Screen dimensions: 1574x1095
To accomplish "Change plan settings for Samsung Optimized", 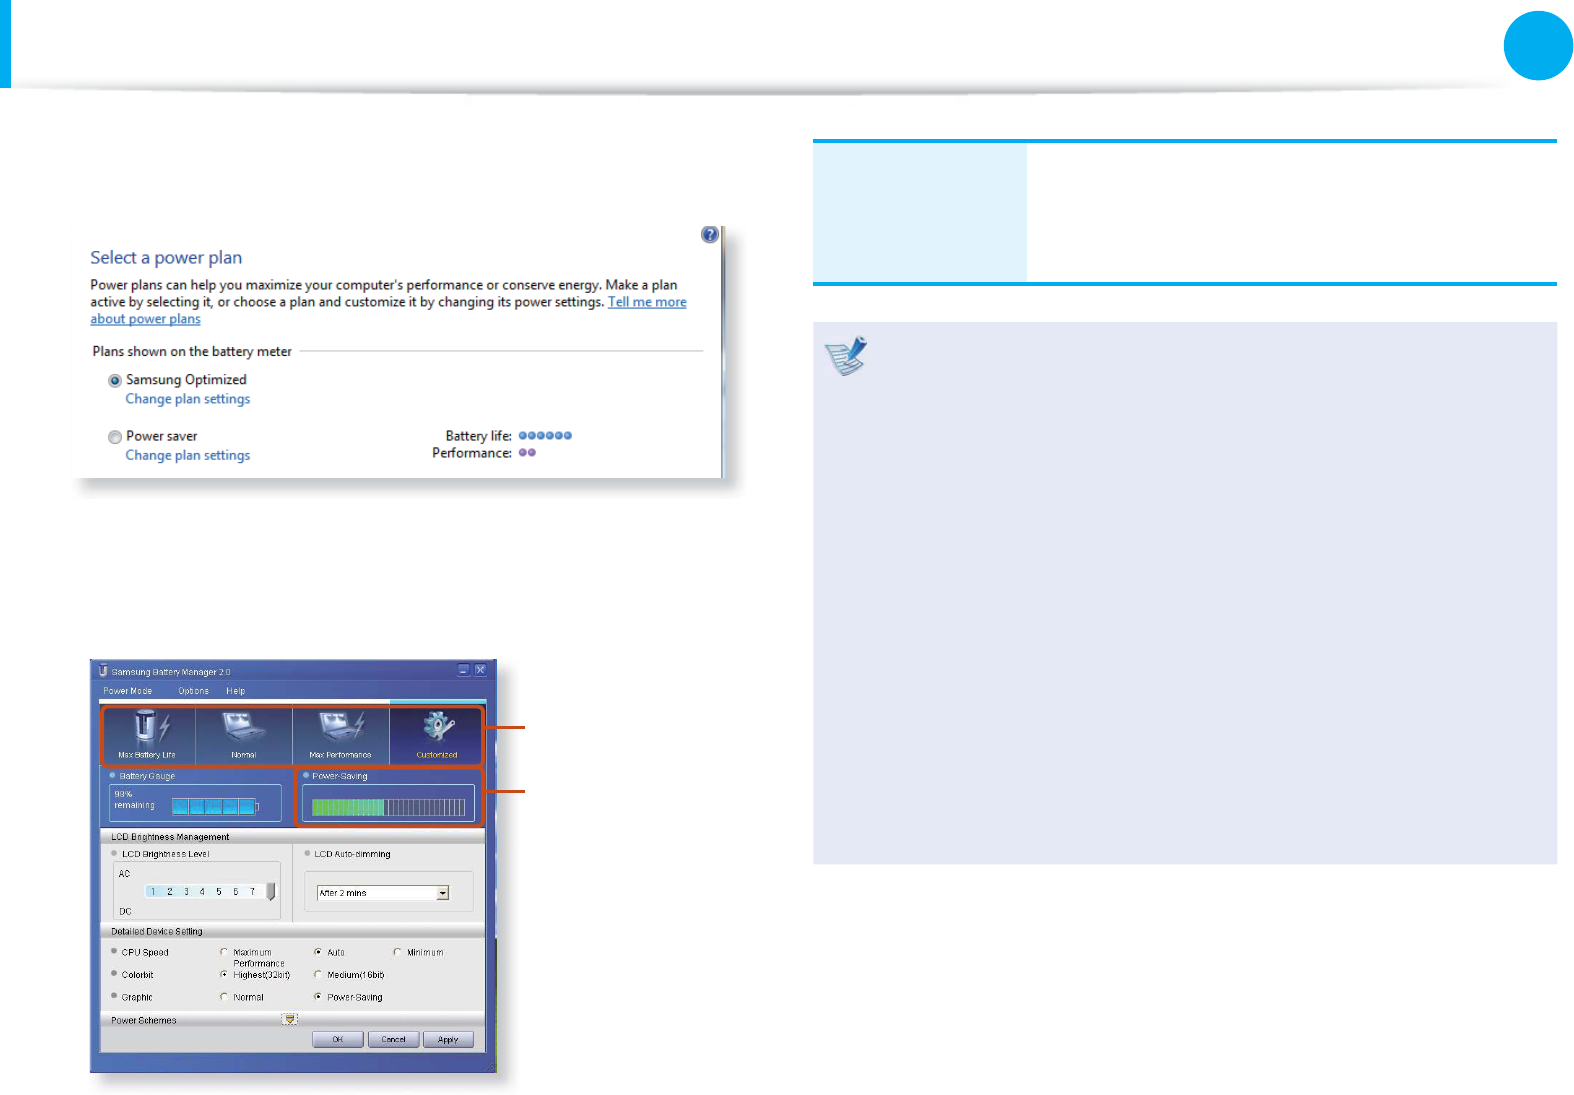I will [x=188, y=399].
